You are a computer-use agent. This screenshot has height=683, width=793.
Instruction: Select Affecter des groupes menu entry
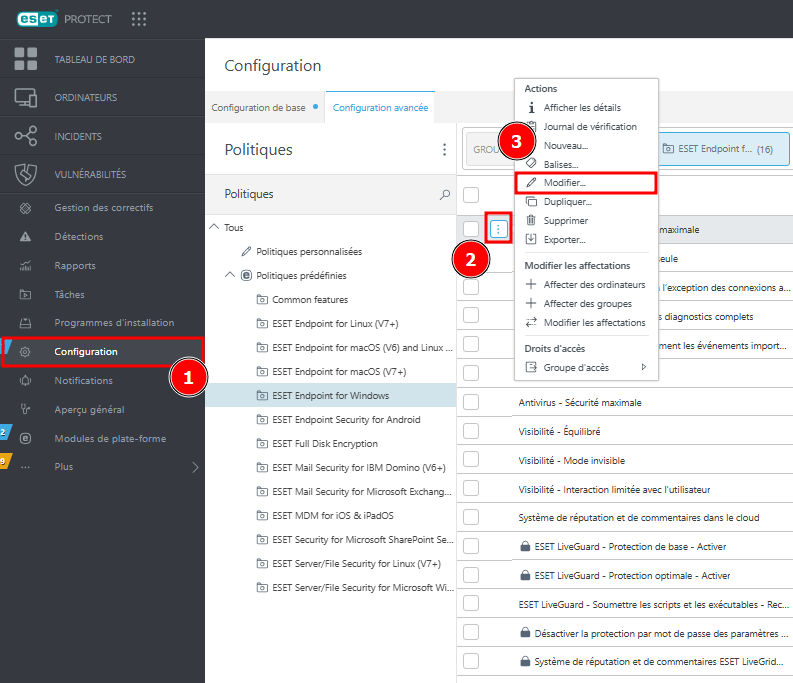586,304
